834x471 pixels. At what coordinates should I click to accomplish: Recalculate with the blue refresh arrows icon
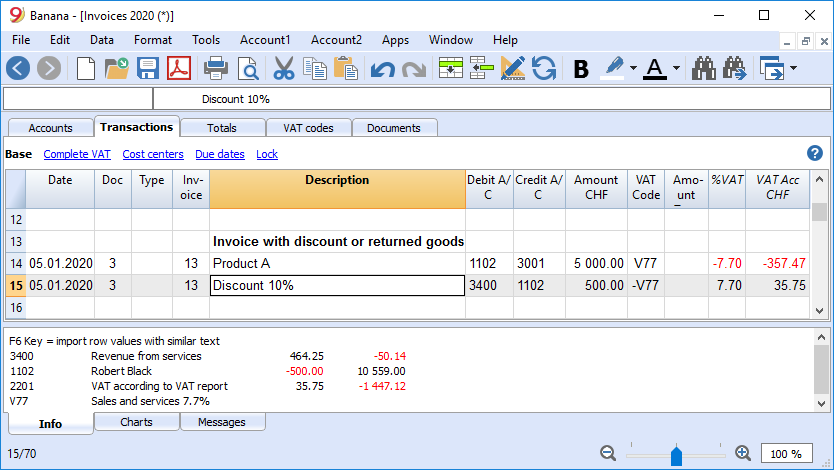tap(544, 69)
